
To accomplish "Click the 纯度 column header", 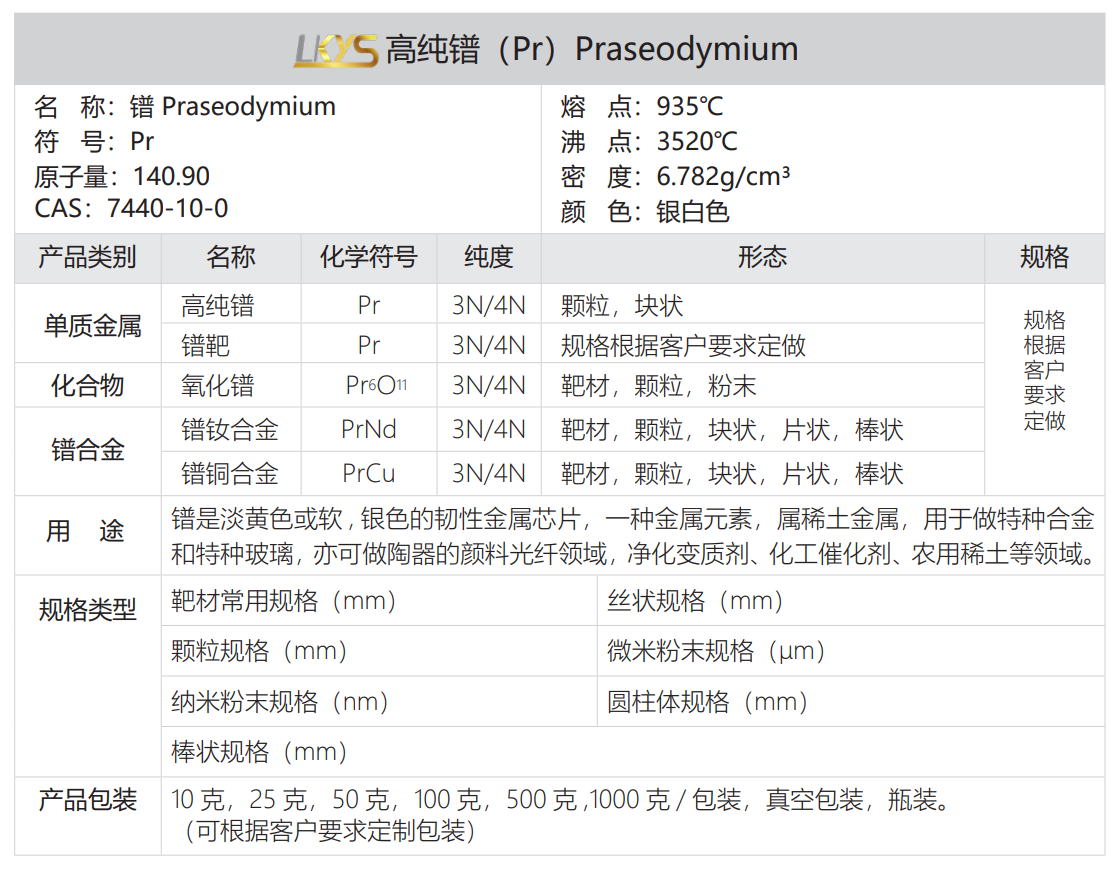I will 488,258.
